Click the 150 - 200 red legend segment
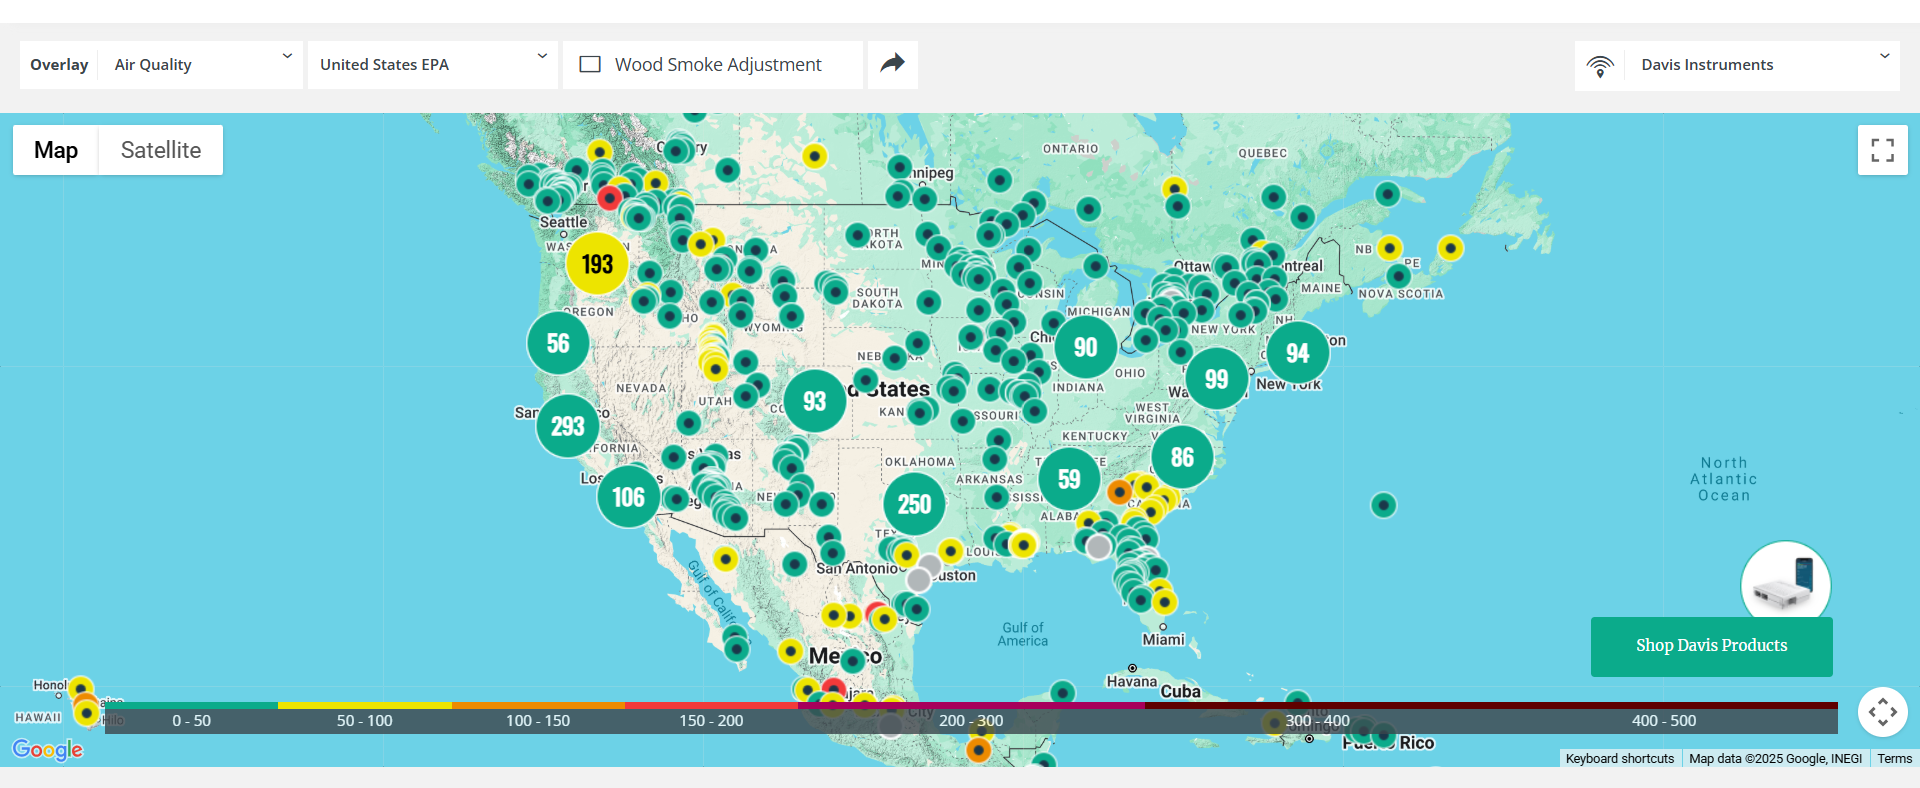This screenshot has width=1920, height=788. tap(711, 718)
